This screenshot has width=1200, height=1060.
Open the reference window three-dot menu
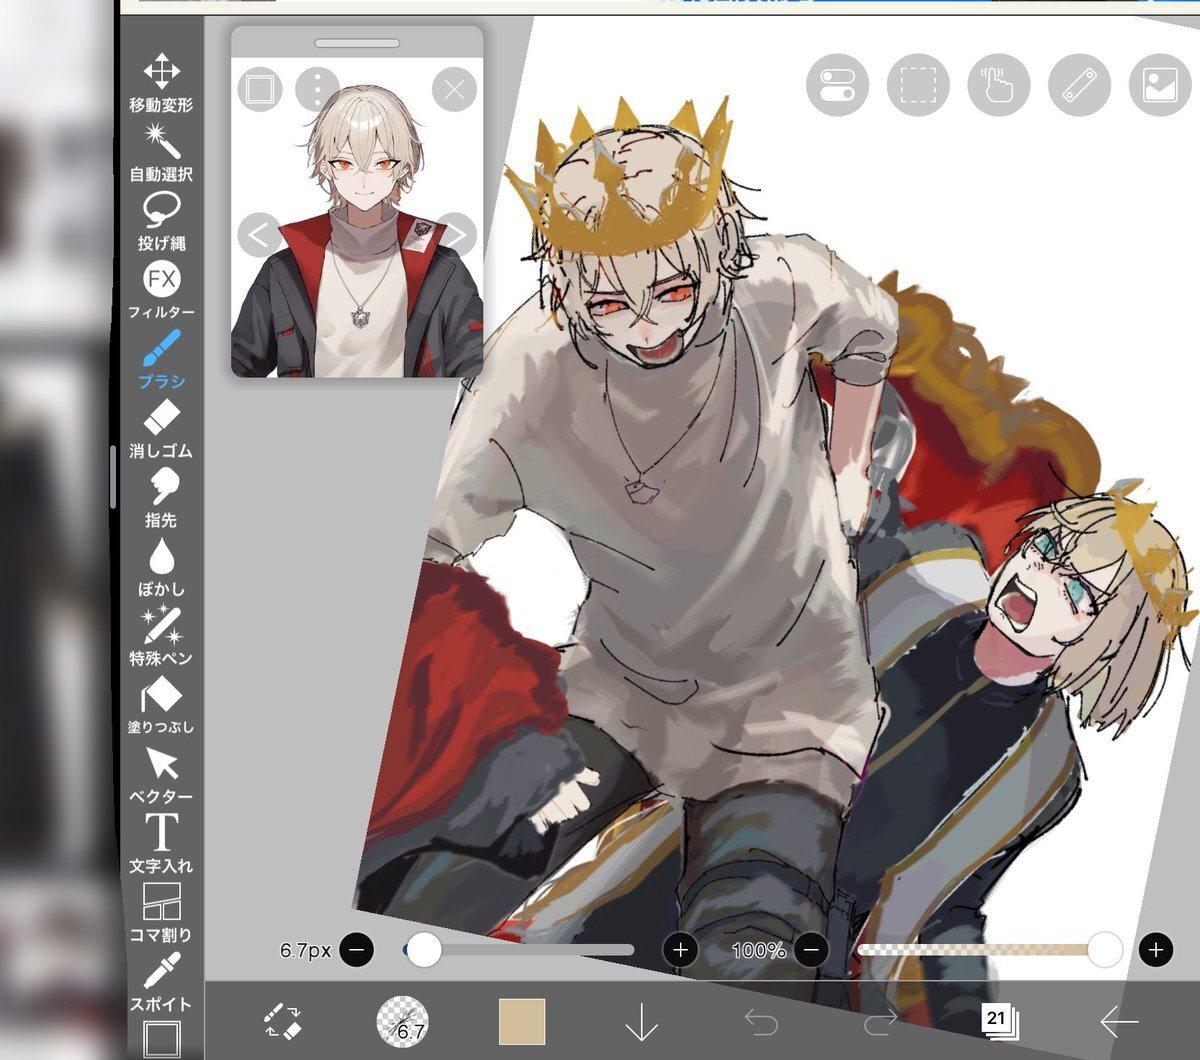tap(317, 89)
